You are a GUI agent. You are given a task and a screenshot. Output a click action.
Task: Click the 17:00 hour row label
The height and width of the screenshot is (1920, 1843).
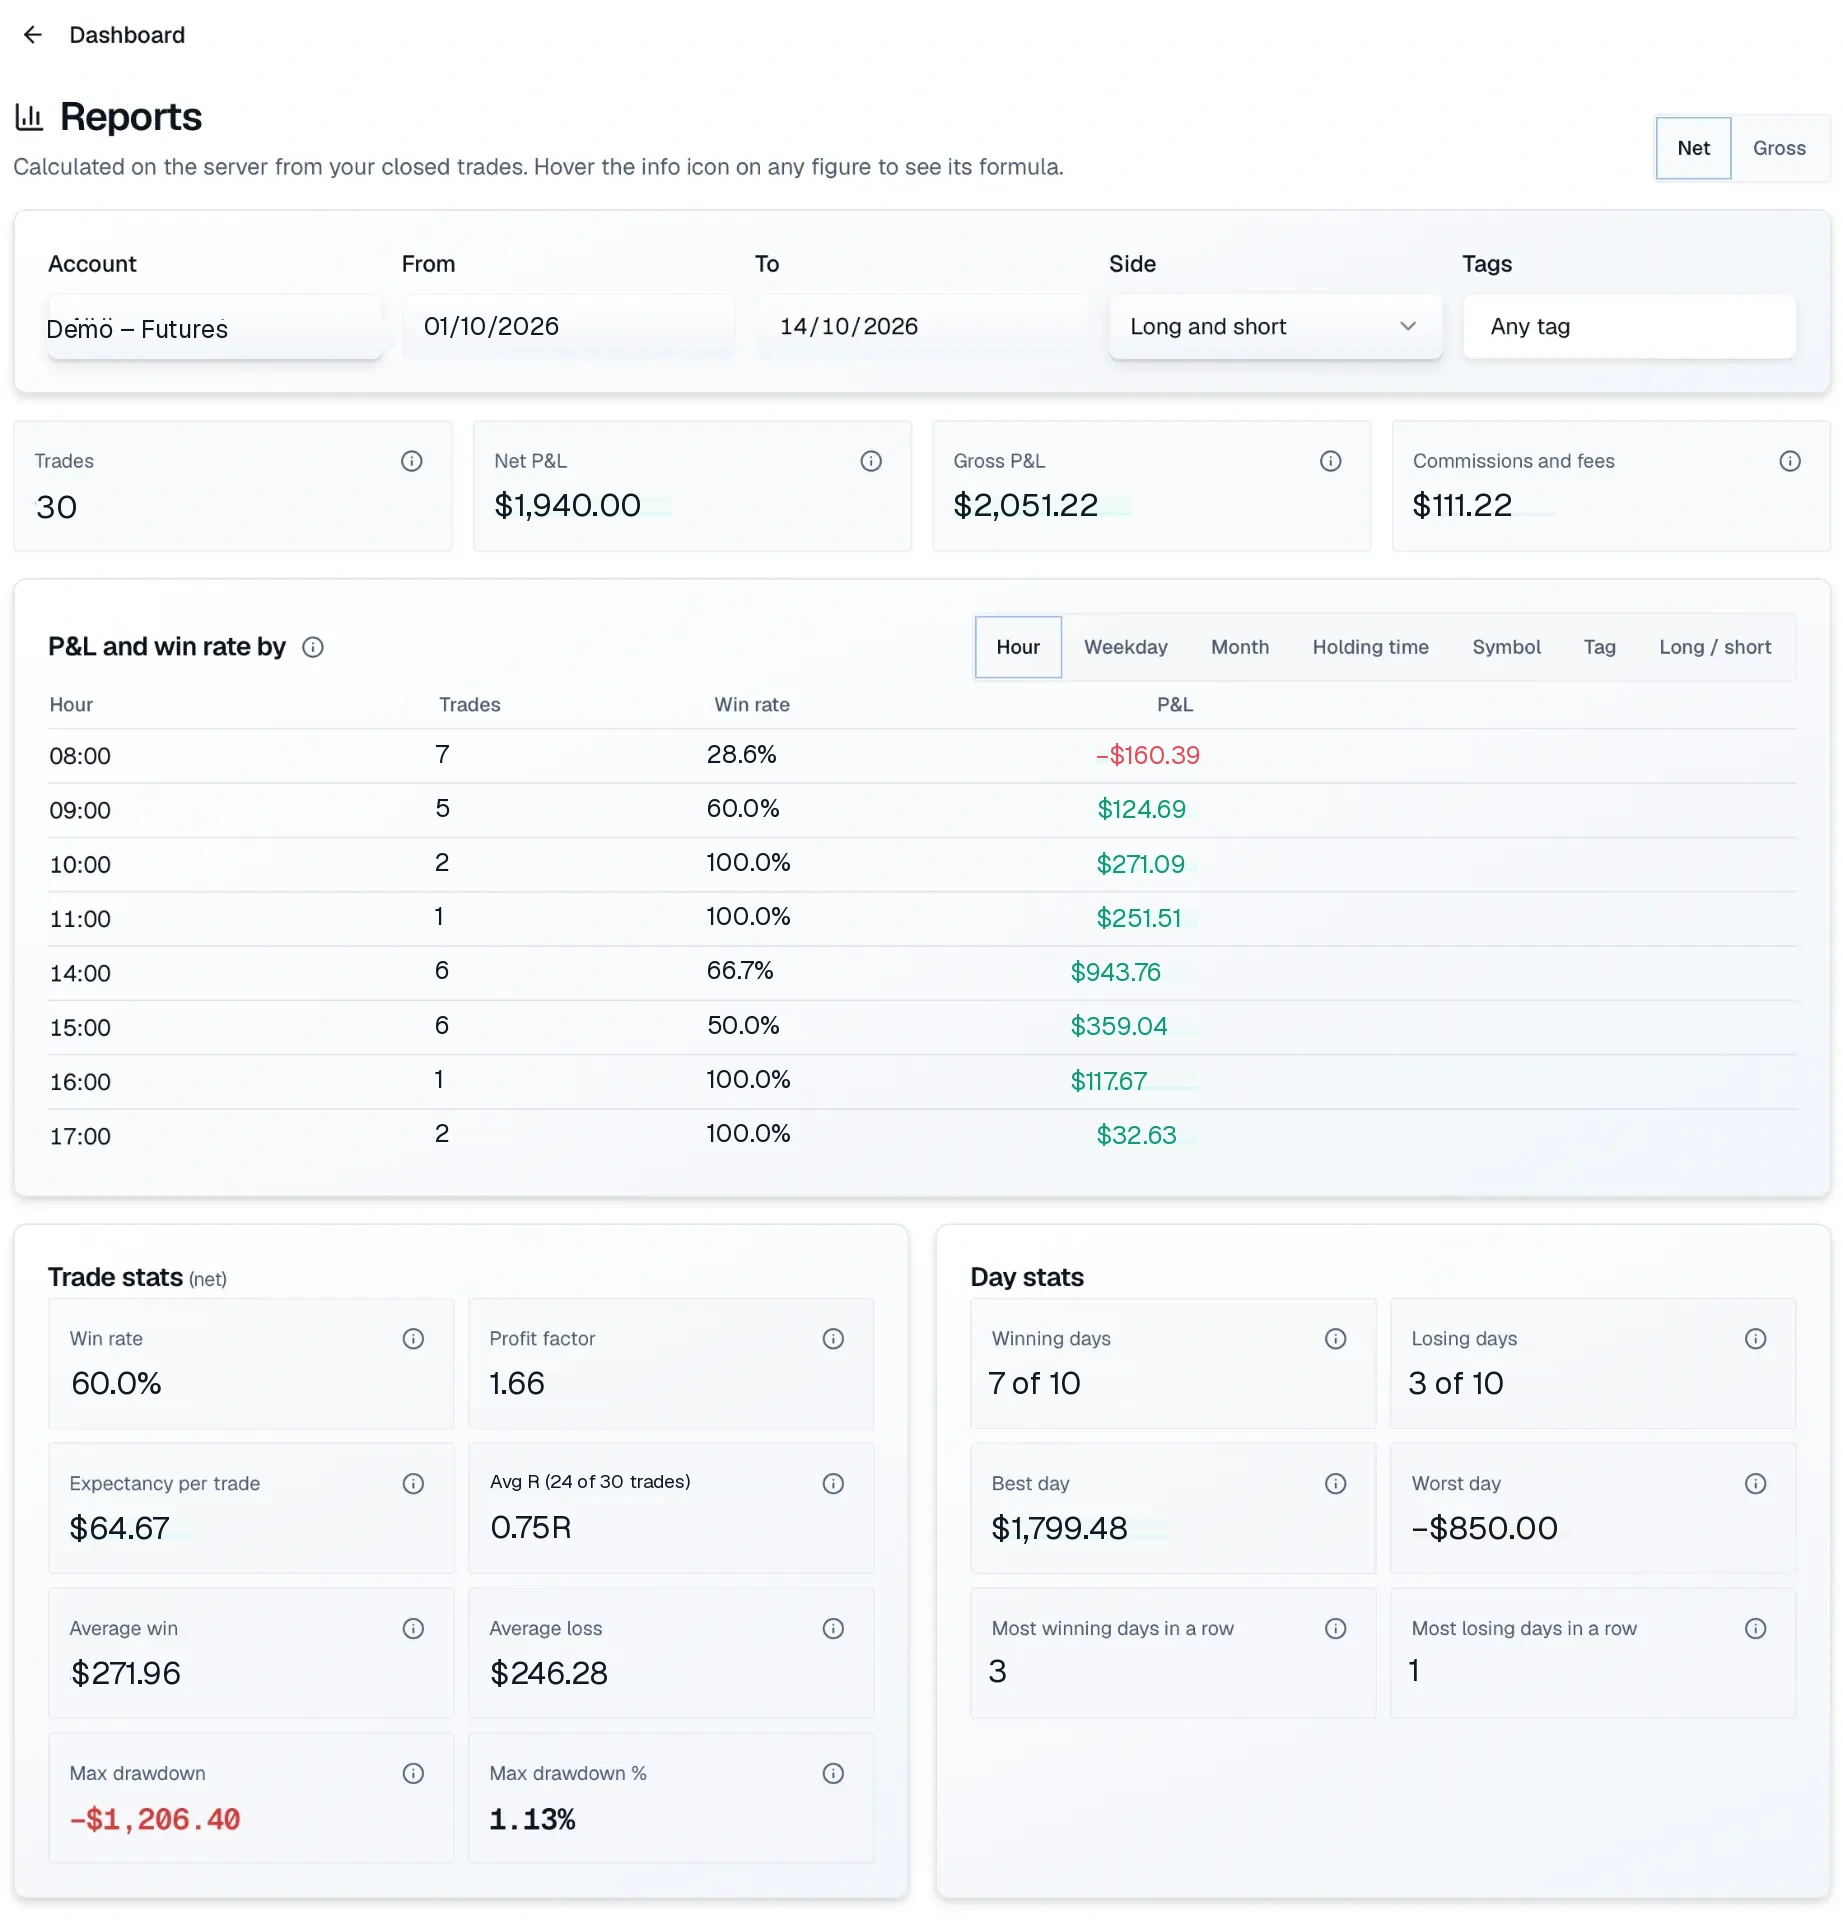[x=80, y=1137]
